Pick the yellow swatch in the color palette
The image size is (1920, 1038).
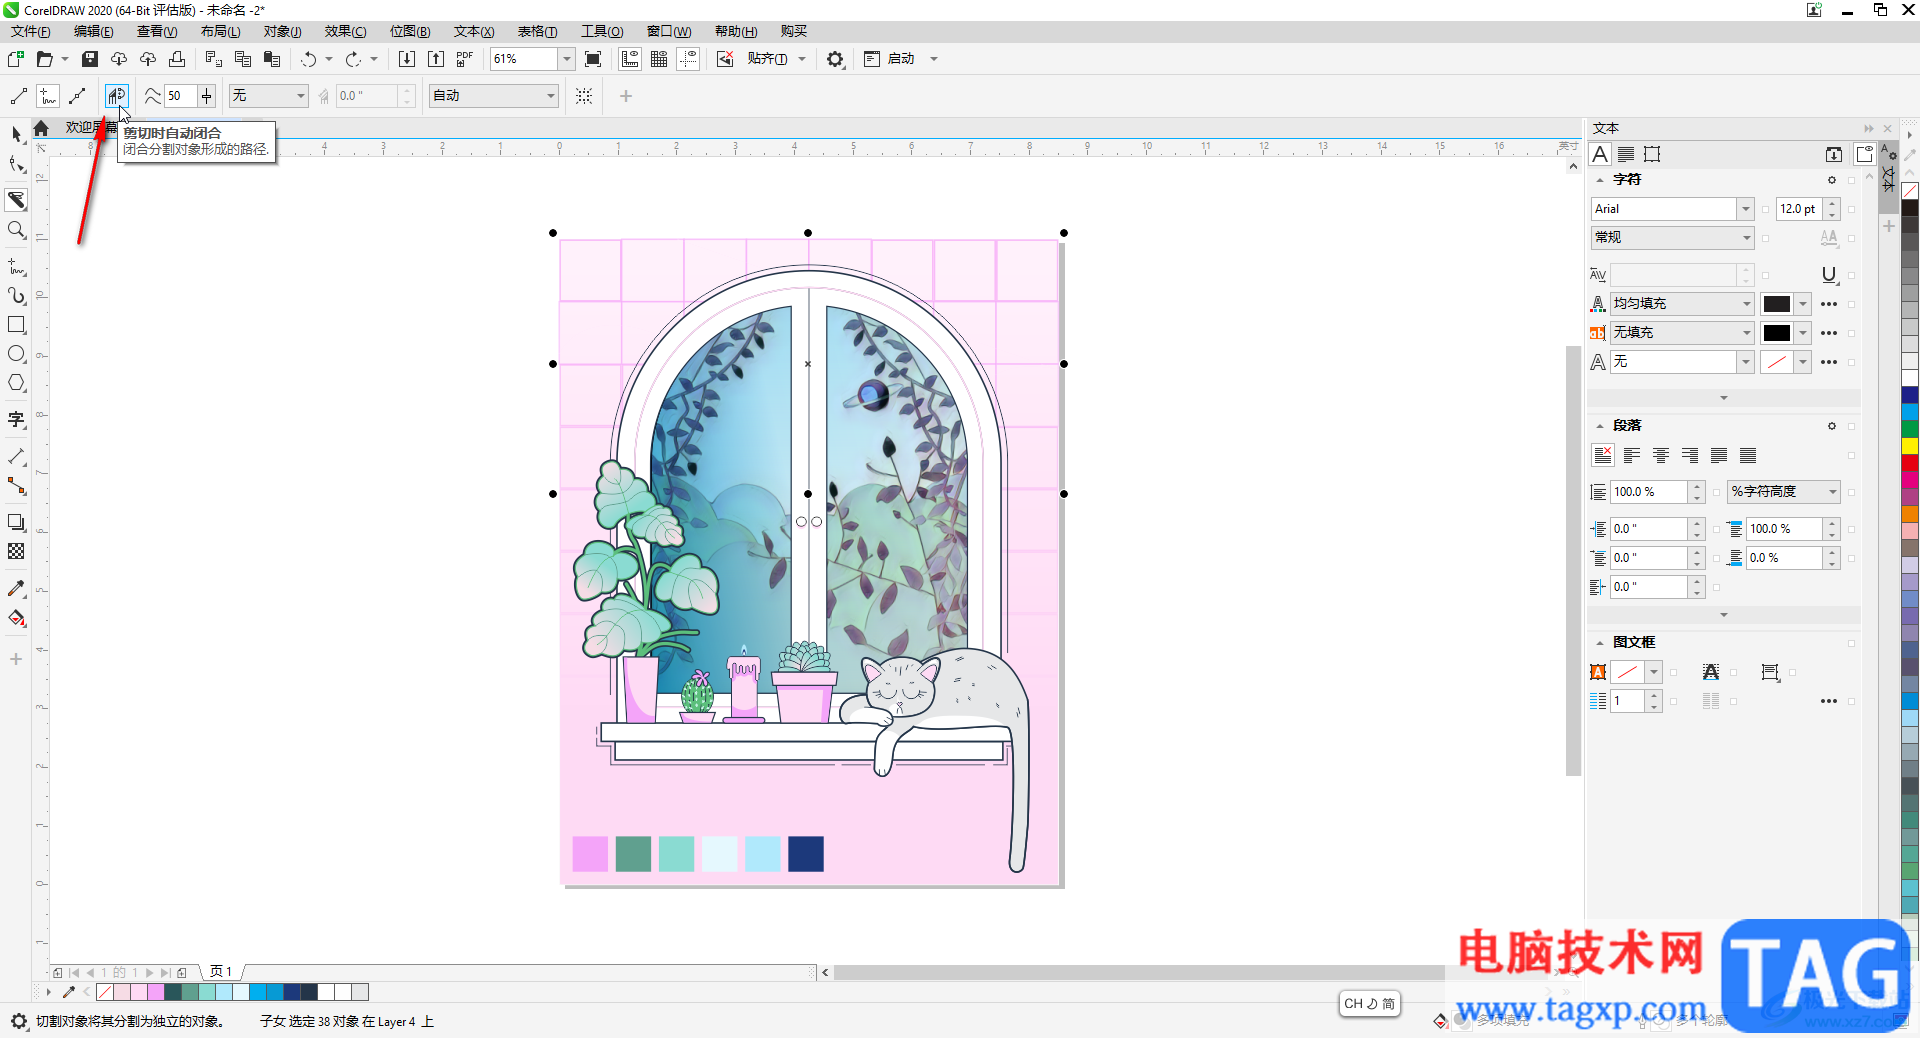click(x=1910, y=446)
